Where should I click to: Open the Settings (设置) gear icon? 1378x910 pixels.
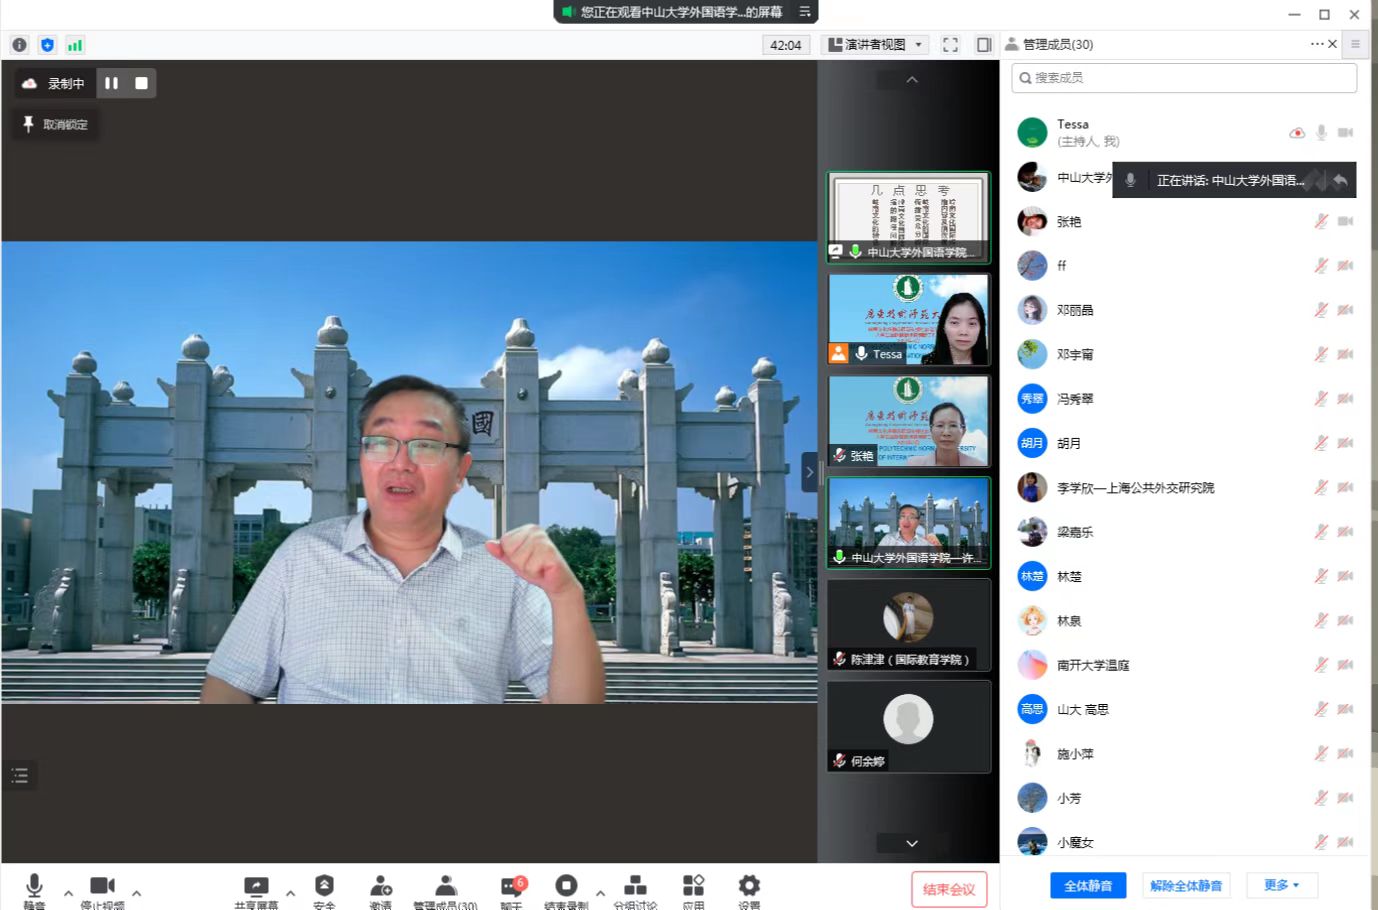pyautogui.click(x=749, y=887)
